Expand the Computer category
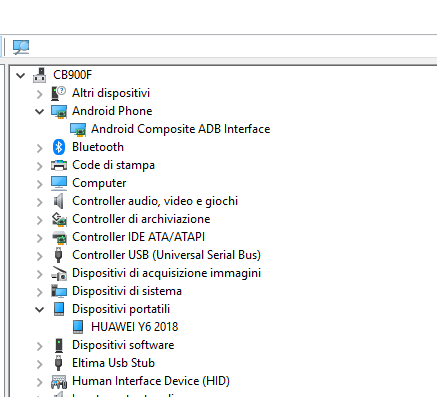 [40, 184]
